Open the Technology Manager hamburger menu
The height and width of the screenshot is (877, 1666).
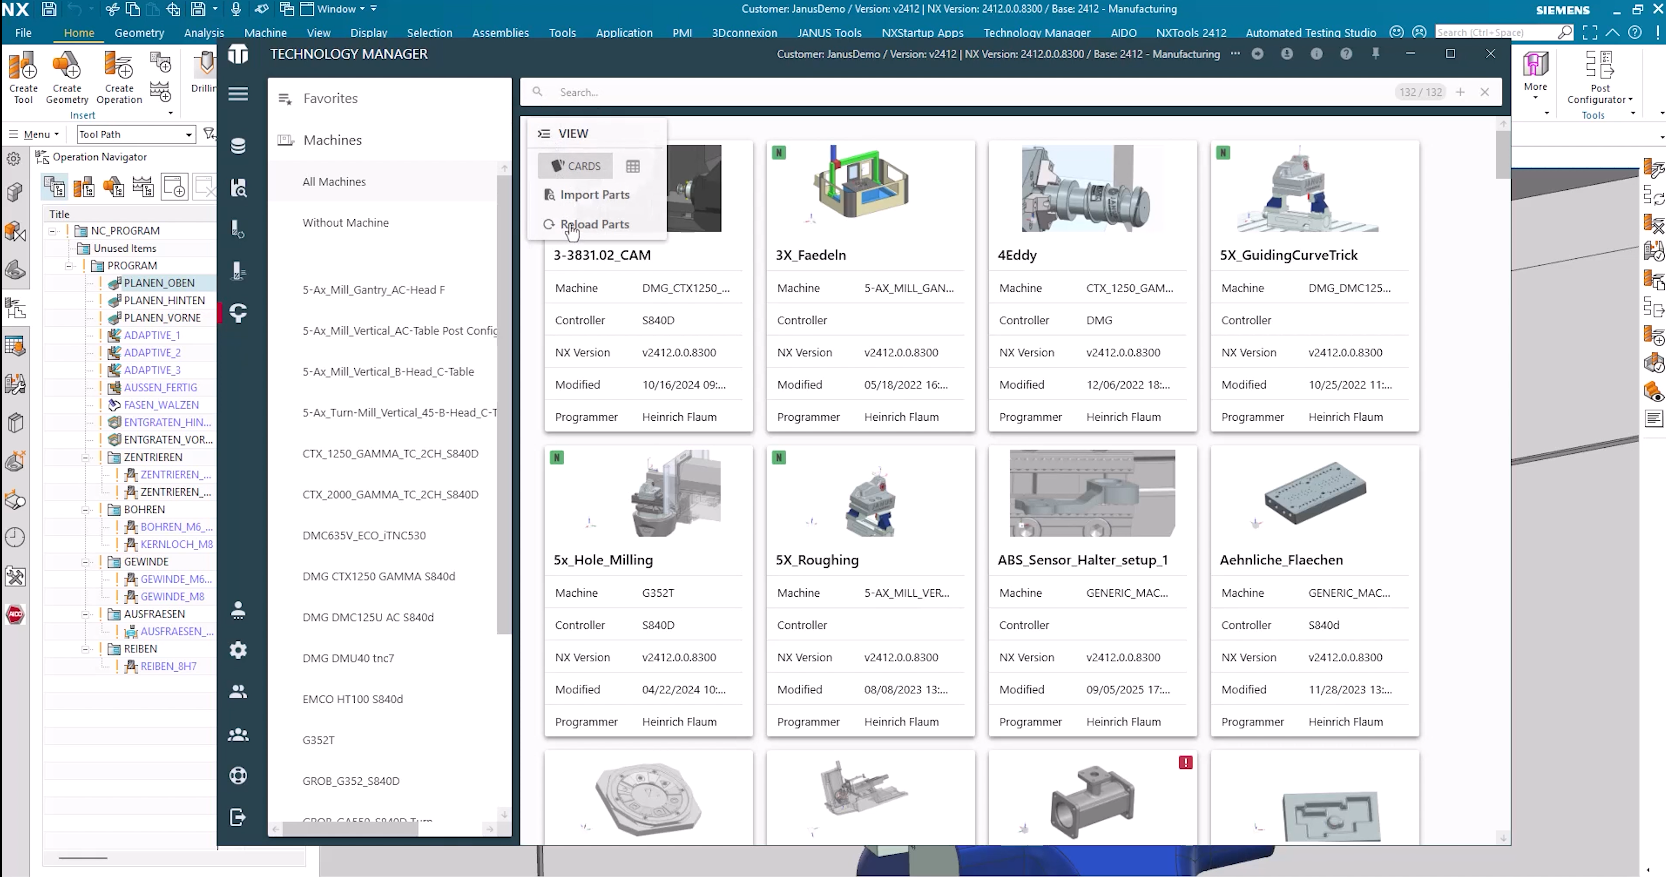pos(238,94)
